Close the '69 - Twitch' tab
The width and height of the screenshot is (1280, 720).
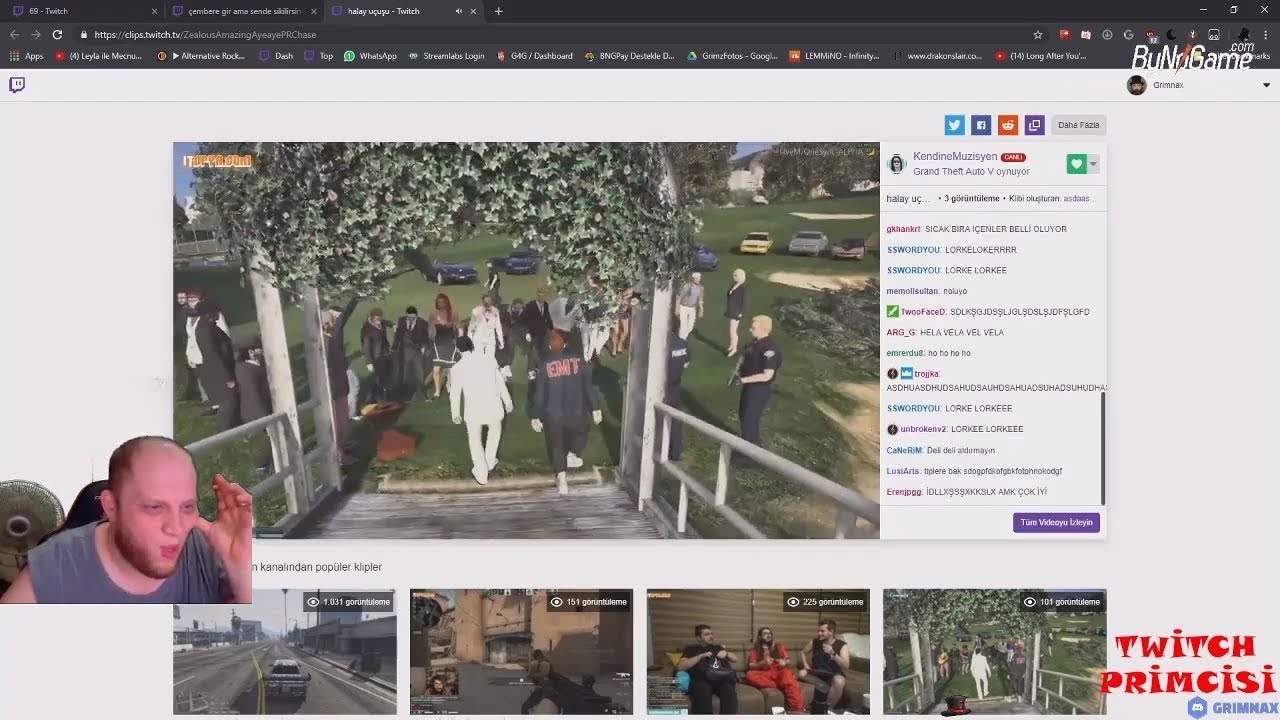click(x=154, y=11)
